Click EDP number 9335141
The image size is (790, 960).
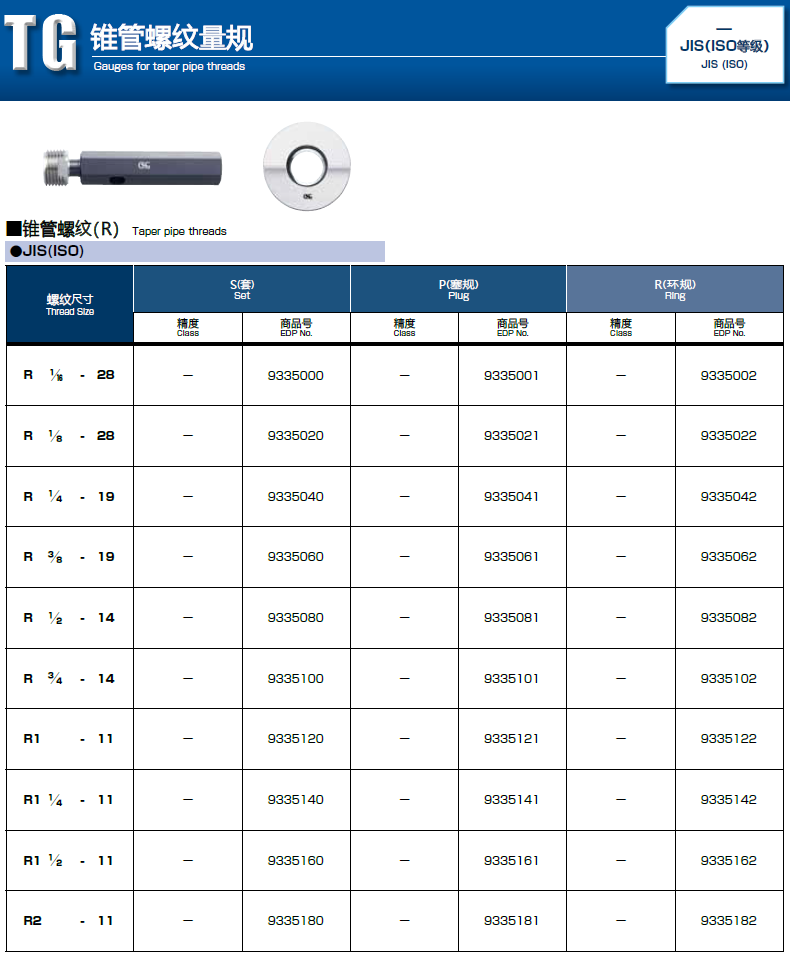pyautogui.click(x=512, y=800)
